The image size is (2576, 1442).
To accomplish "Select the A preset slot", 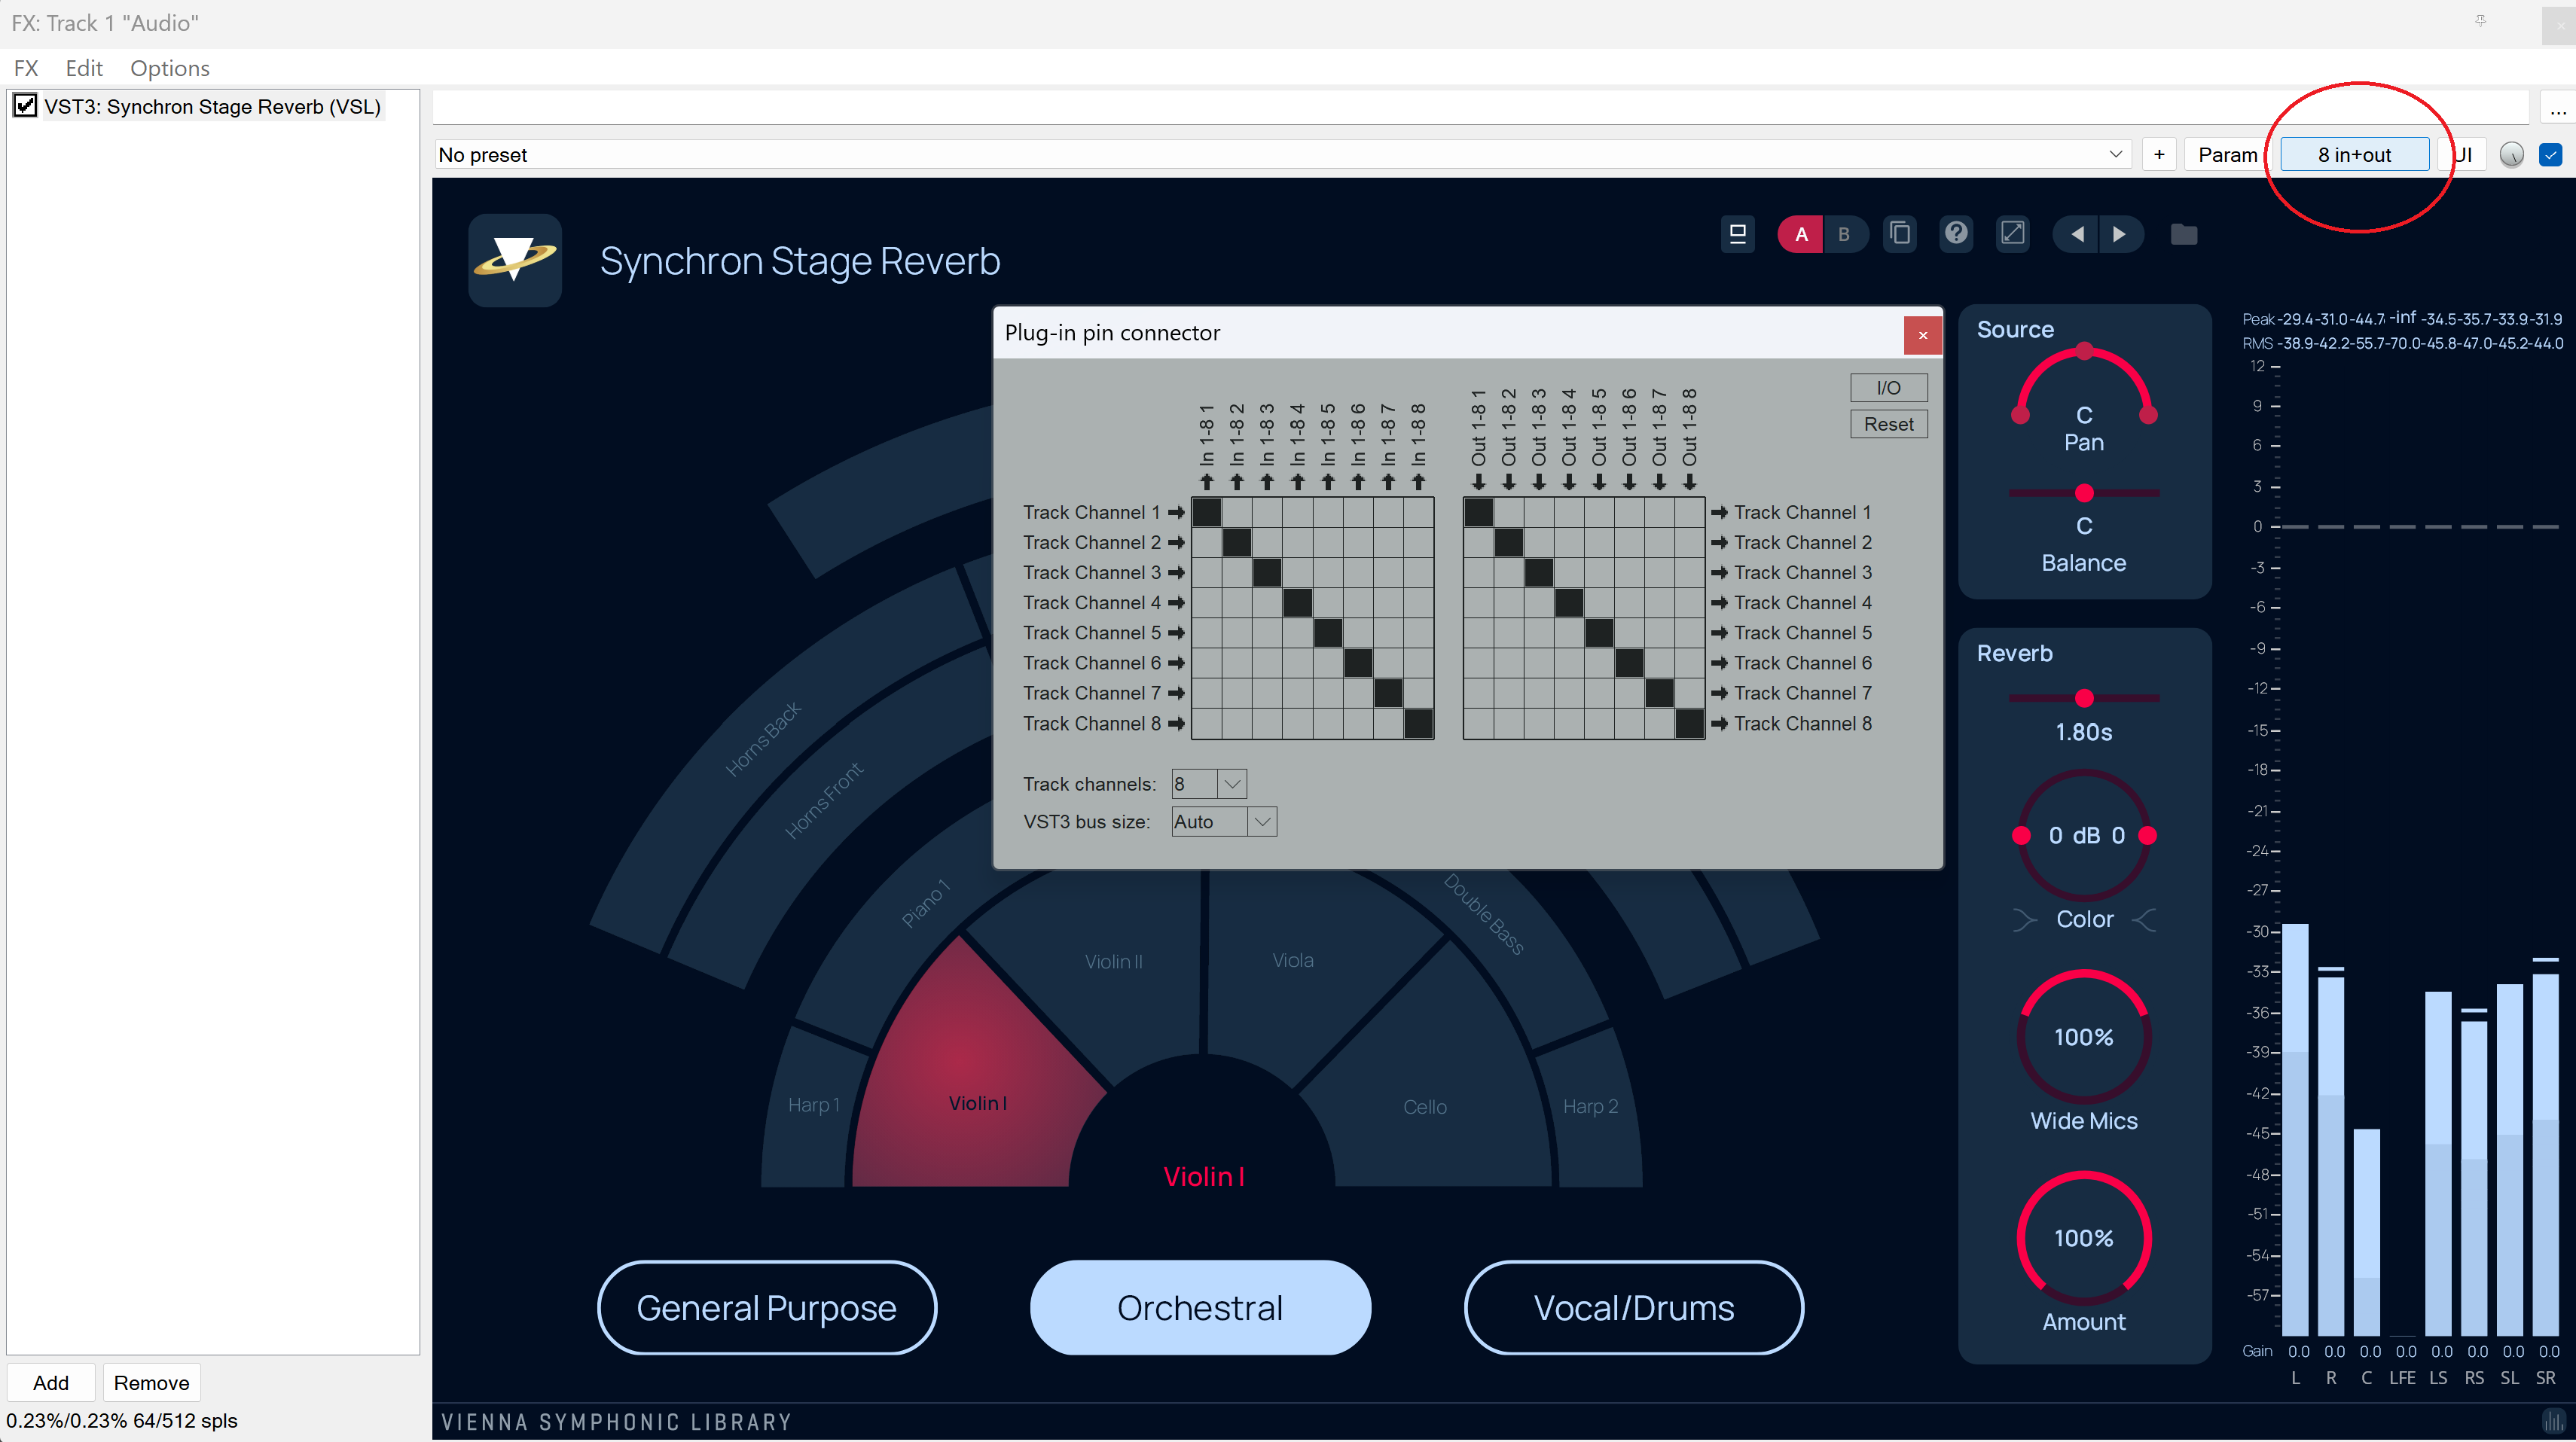I will [1801, 234].
